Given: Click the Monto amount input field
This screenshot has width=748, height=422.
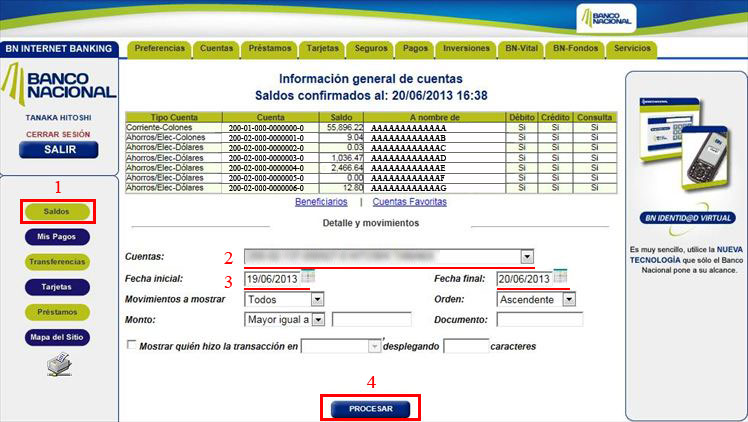Looking at the screenshot, I should [x=372, y=319].
